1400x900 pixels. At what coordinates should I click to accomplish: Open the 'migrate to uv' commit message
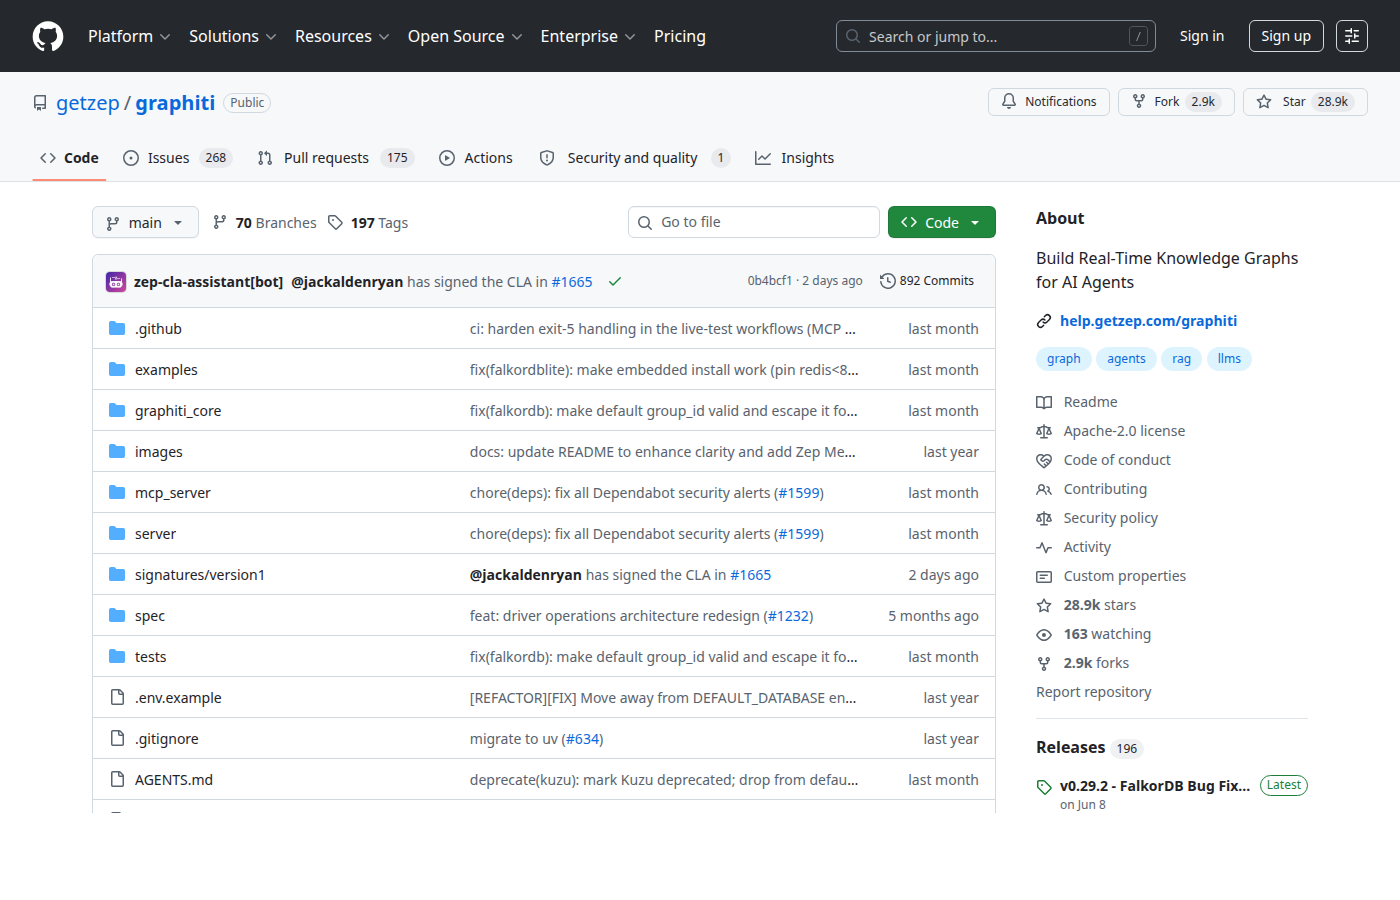click(514, 739)
